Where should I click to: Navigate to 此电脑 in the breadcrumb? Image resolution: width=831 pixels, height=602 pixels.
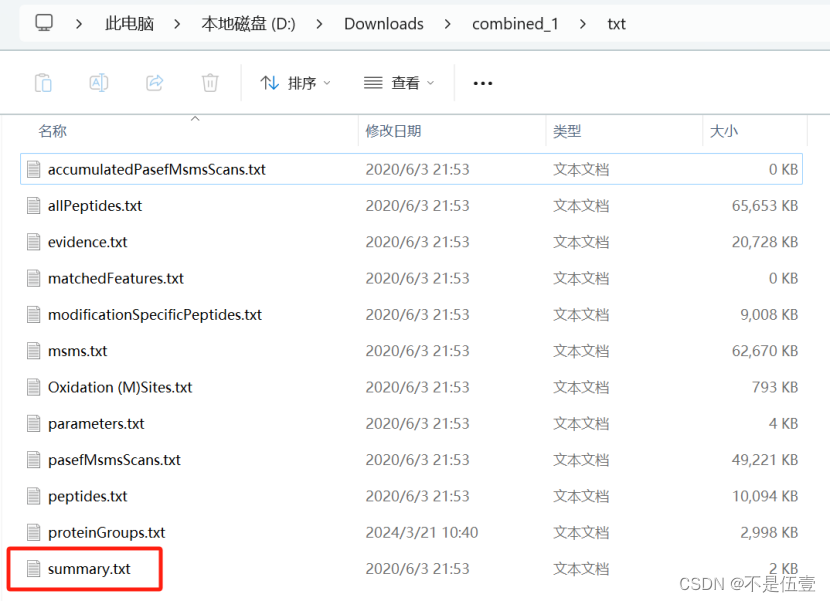(x=129, y=24)
